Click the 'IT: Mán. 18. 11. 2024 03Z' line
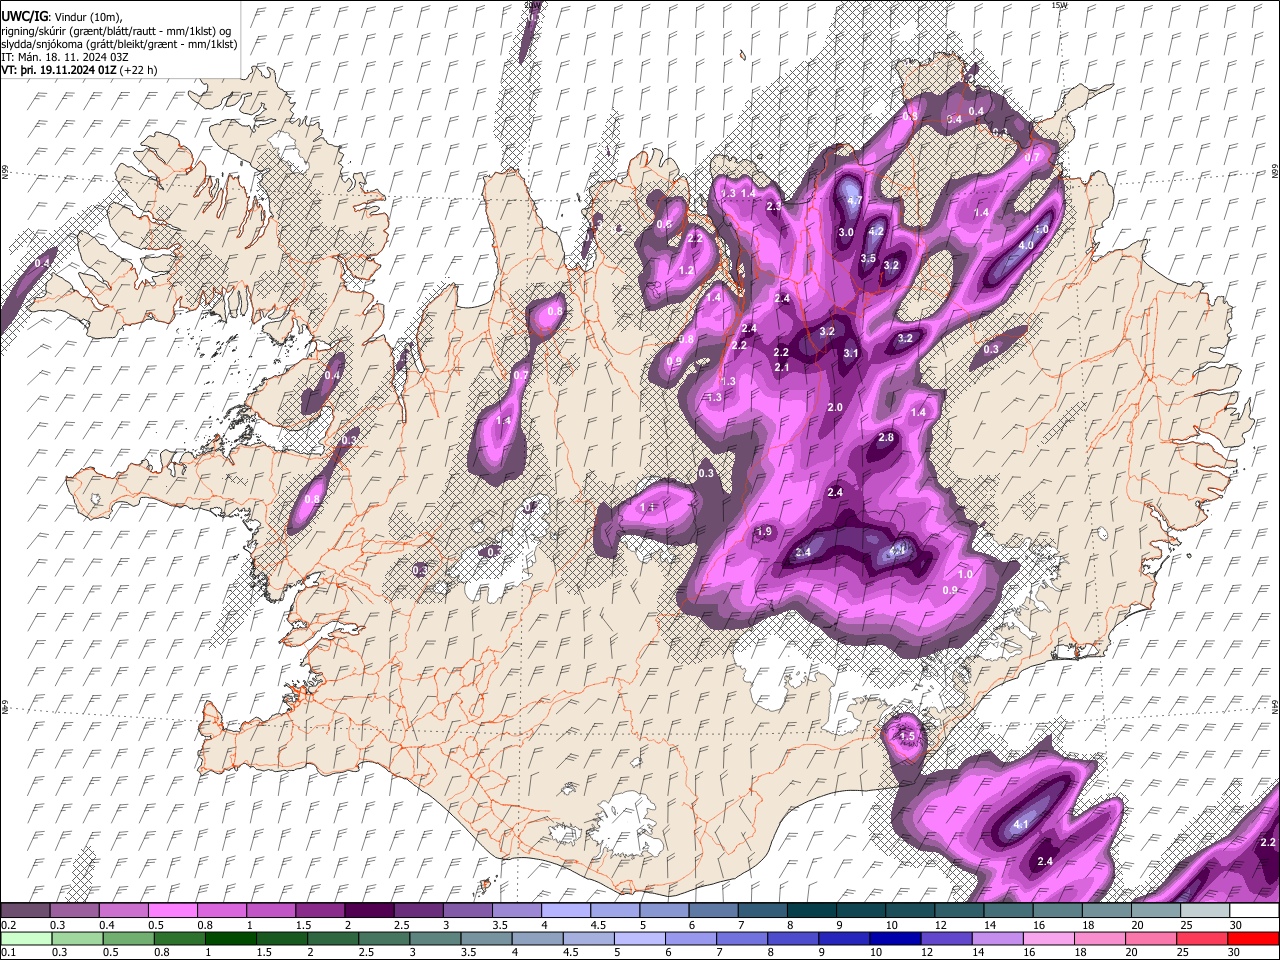The height and width of the screenshot is (960, 1280). pos(63,58)
